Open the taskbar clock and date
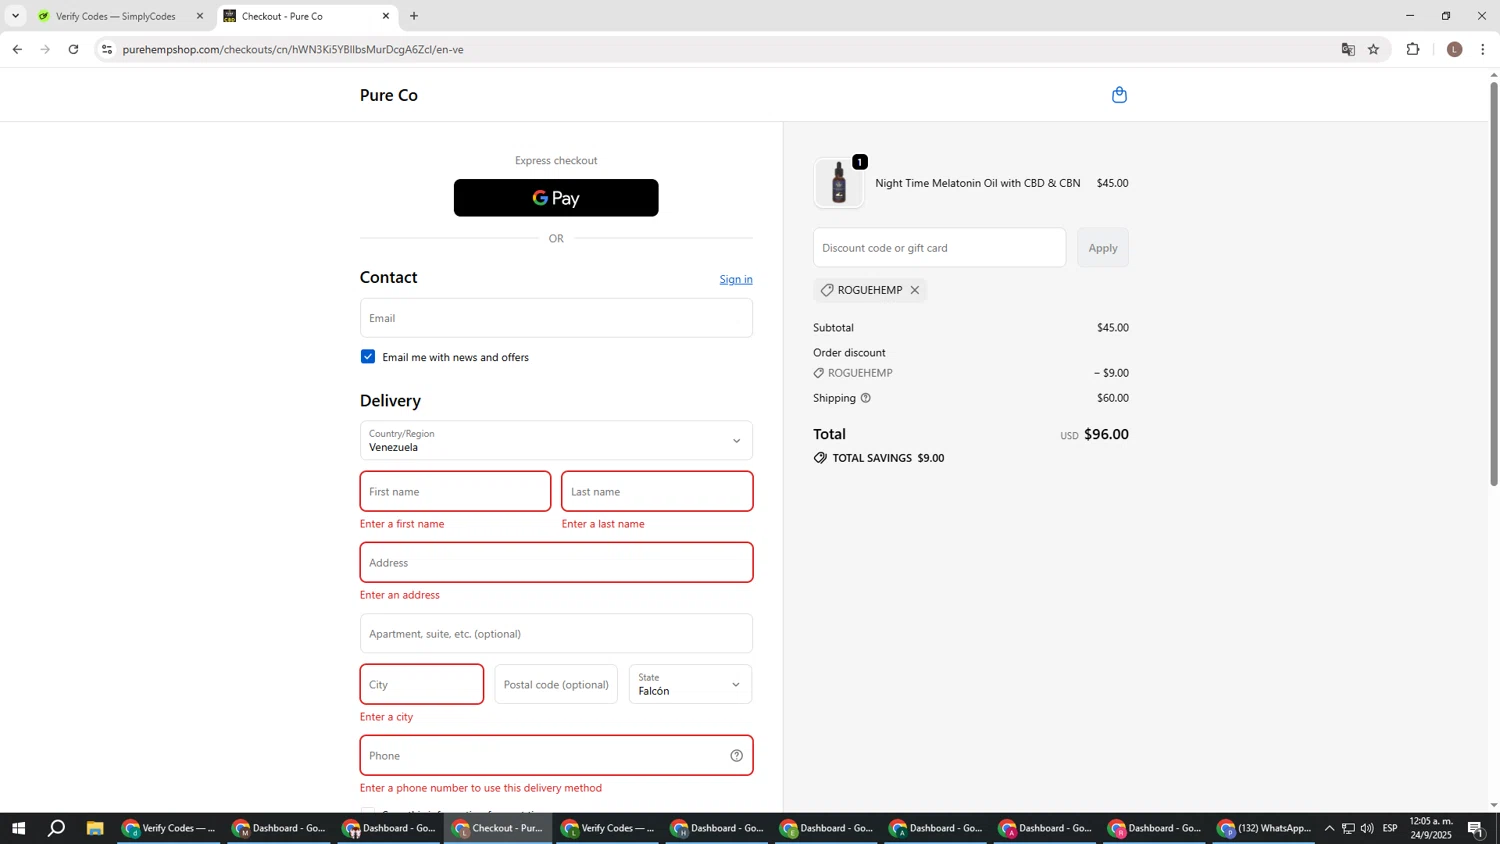Image resolution: width=1500 pixels, height=844 pixels. (1431, 828)
